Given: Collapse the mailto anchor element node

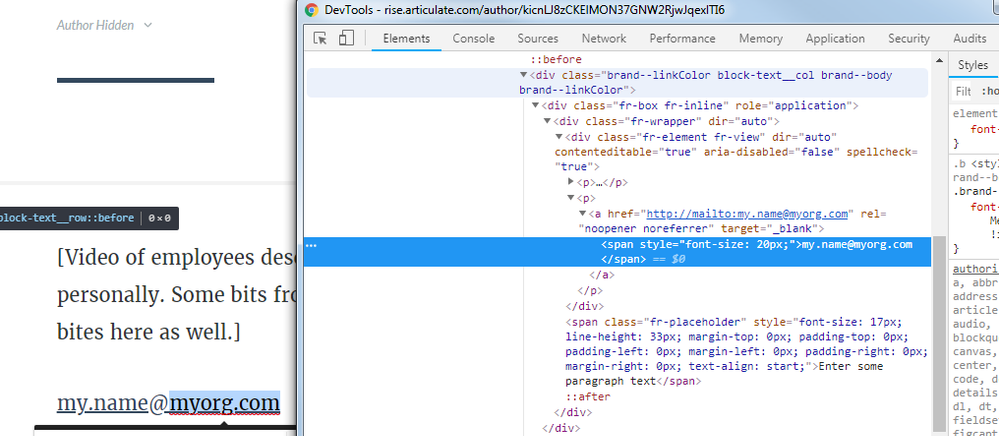Looking at the screenshot, I should 583,214.
